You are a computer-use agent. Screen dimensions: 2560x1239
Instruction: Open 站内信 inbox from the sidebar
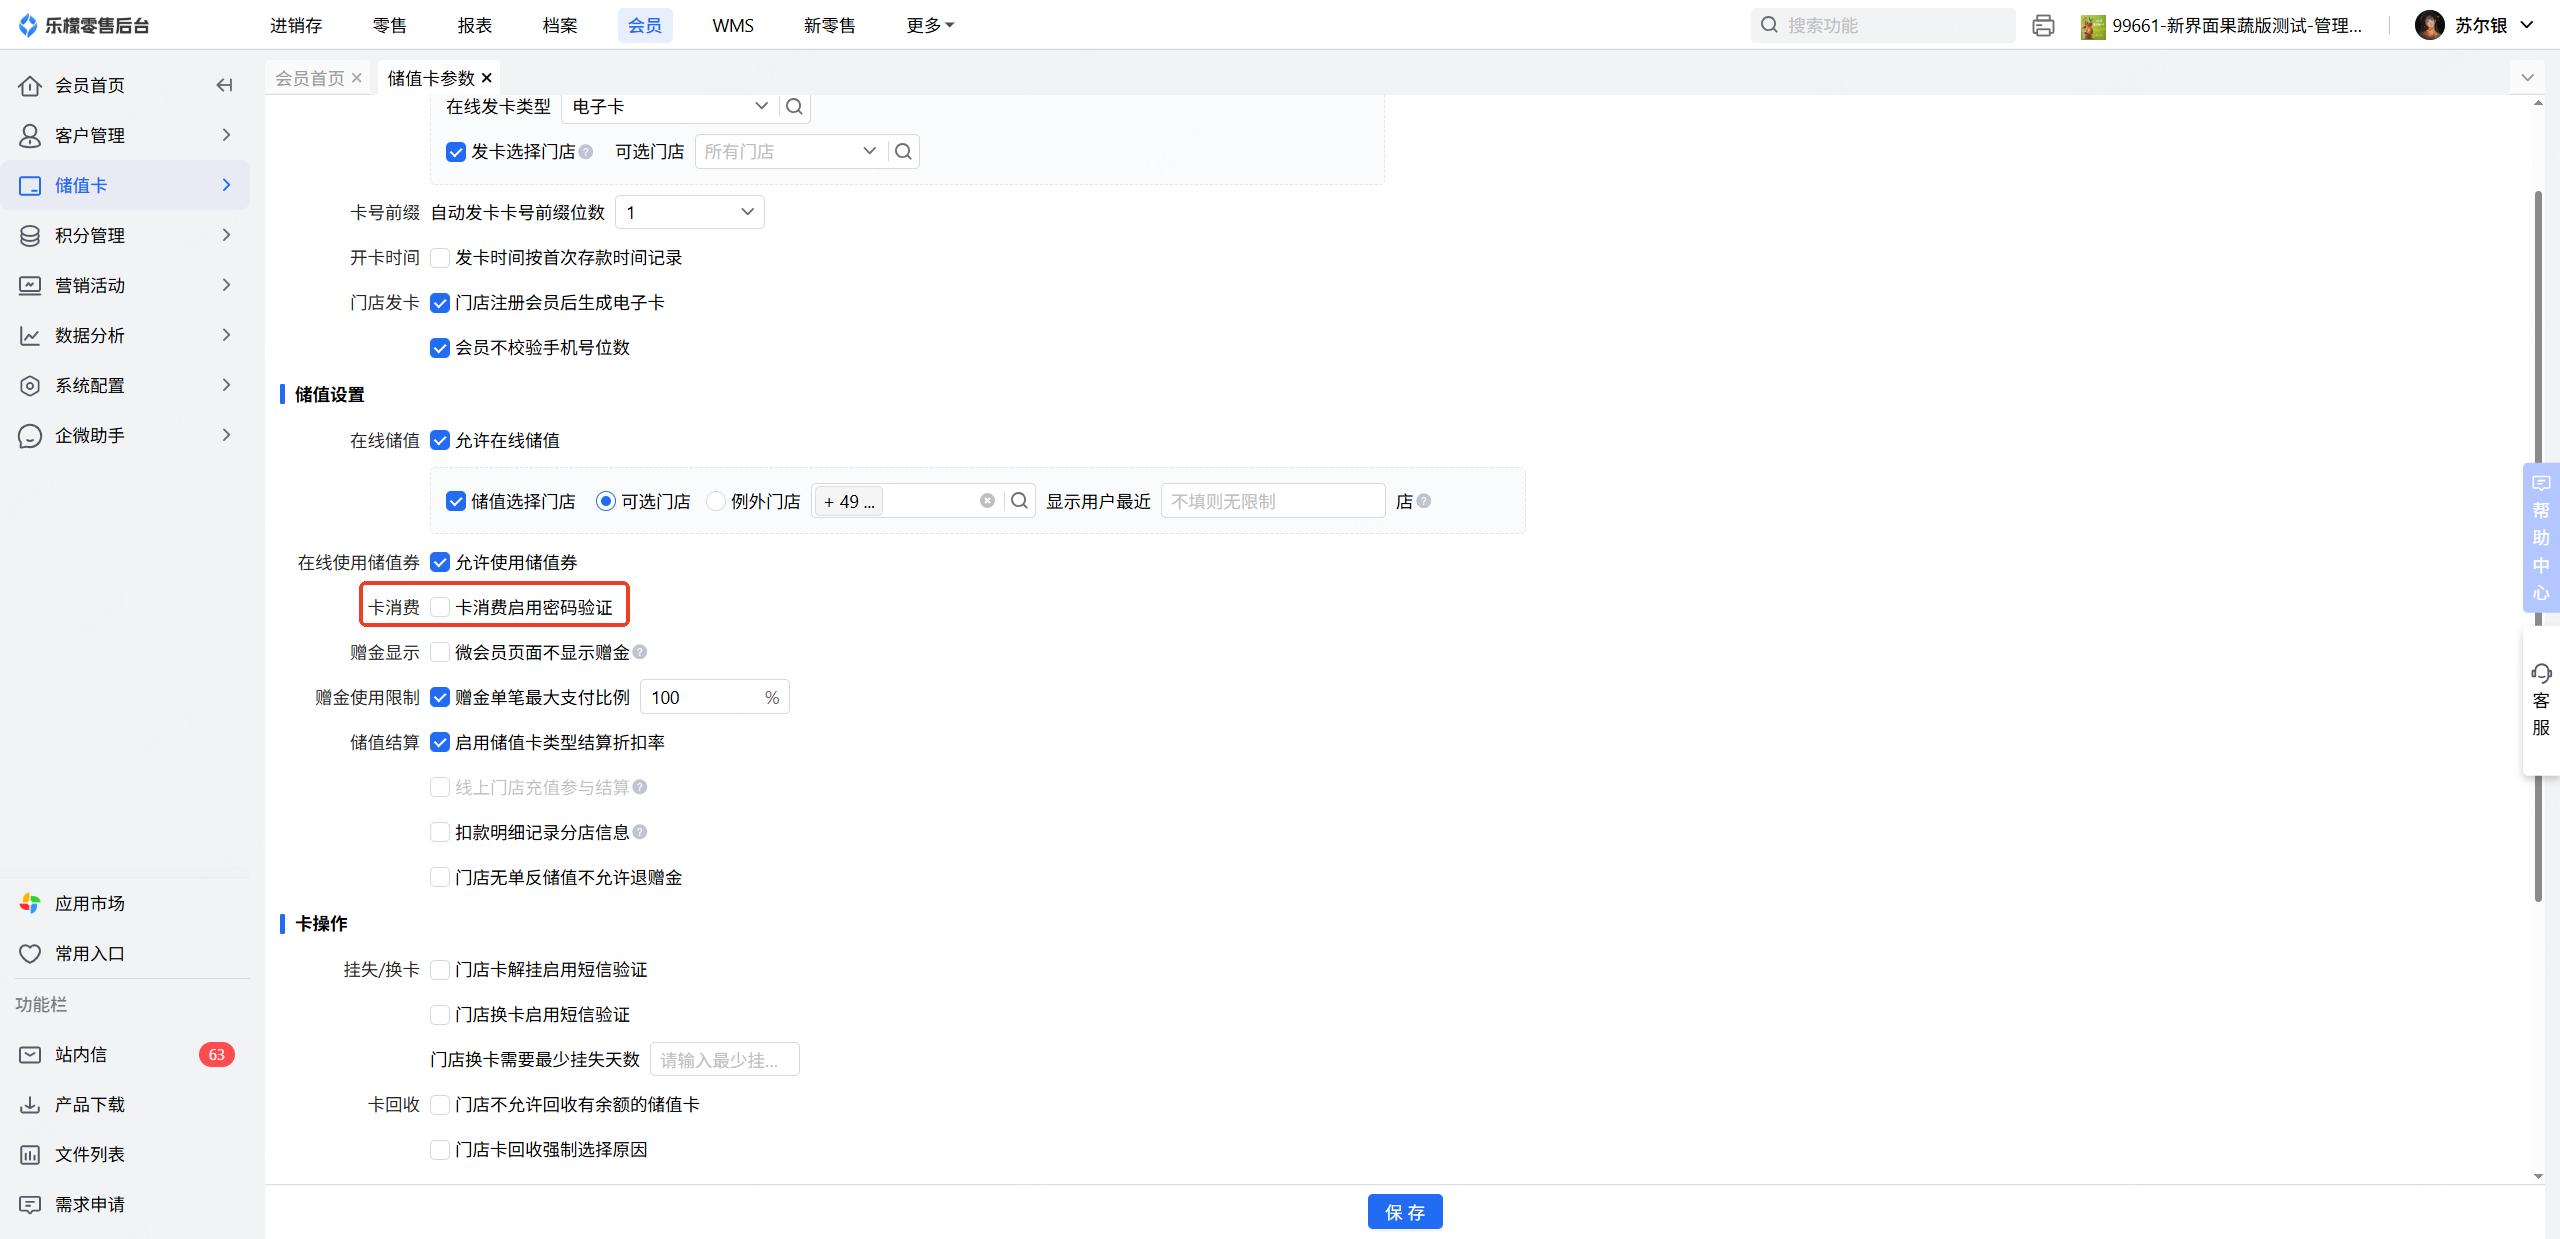point(81,1054)
